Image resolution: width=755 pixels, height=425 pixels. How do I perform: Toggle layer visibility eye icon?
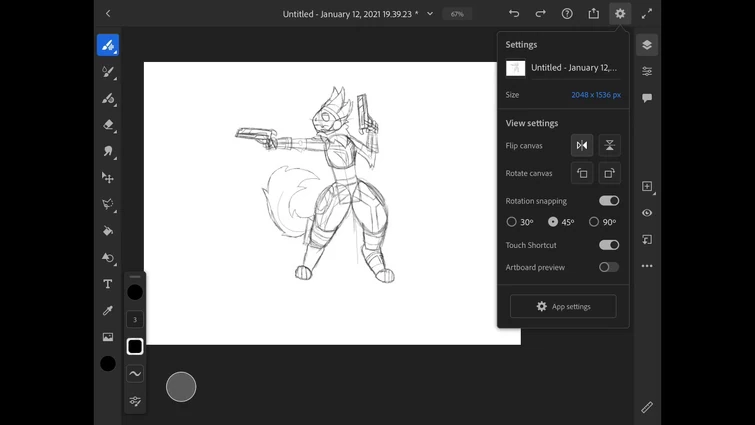tap(647, 213)
